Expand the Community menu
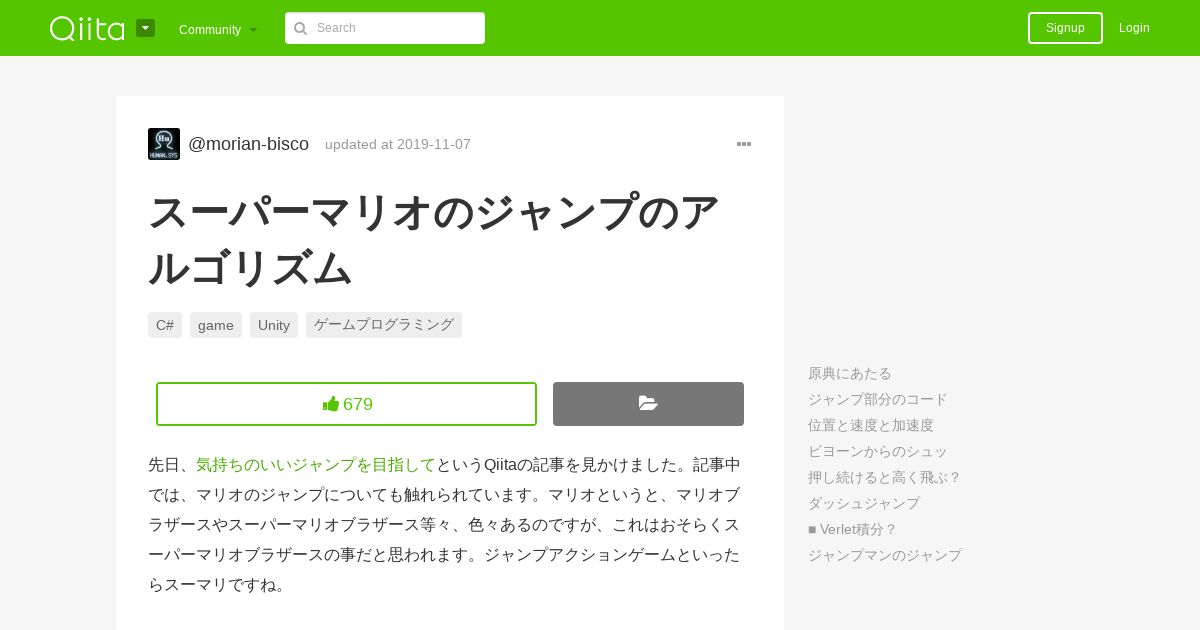The height and width of the screenshot is (630, 1200). (218, 29)
